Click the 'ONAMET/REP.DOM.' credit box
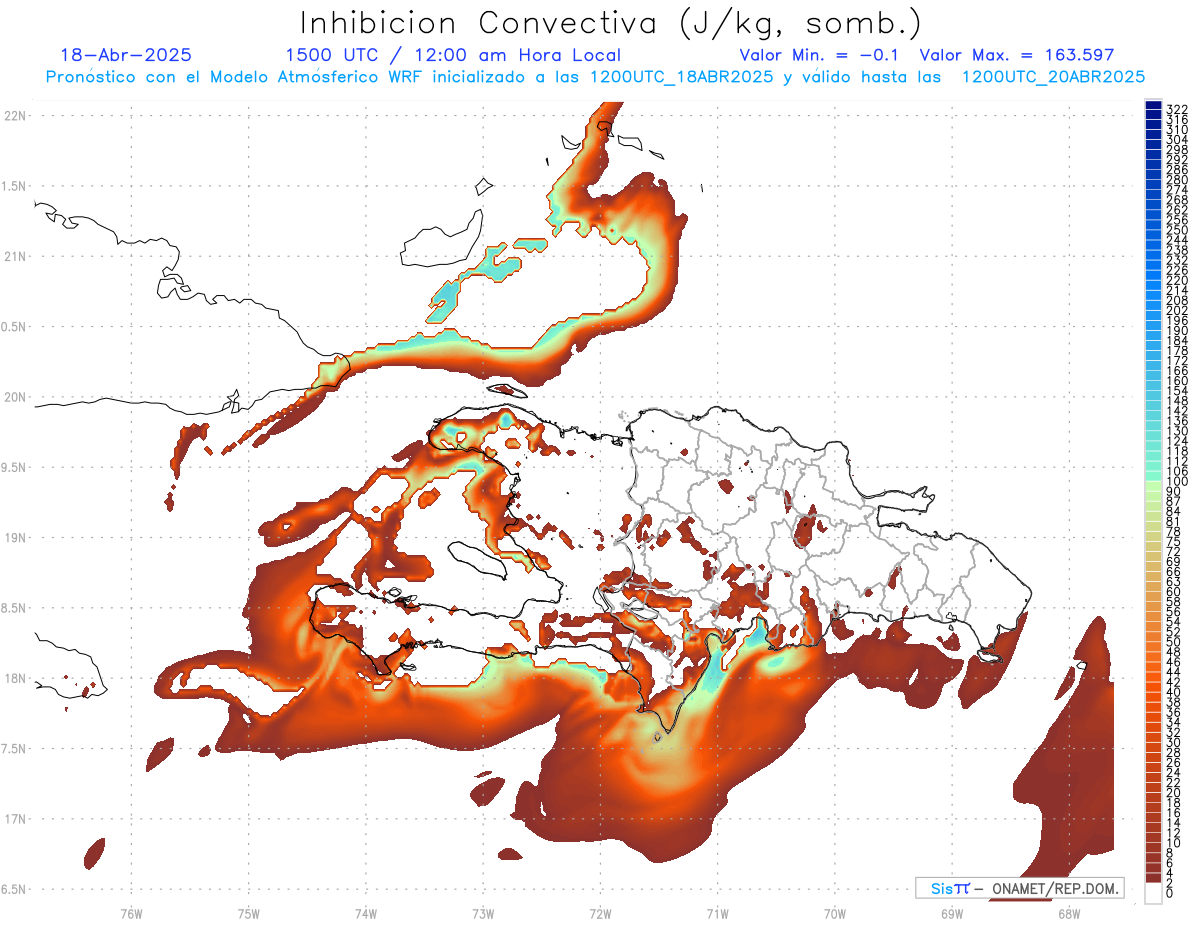This screenshot has width=1200, height=927. coord(1019,888)
